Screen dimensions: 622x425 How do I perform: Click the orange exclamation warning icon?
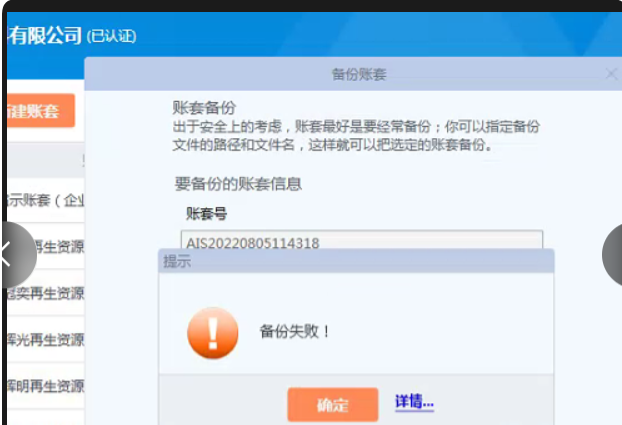pos(213,332)
